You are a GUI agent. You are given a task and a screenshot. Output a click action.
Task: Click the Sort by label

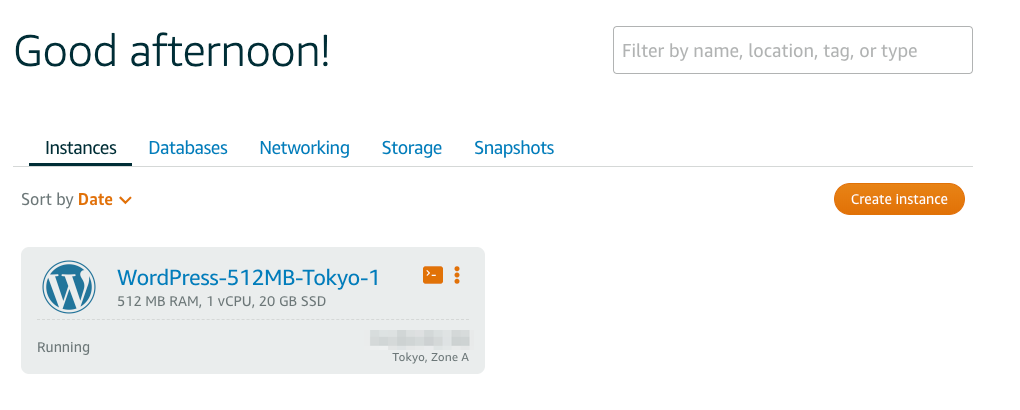47,200
